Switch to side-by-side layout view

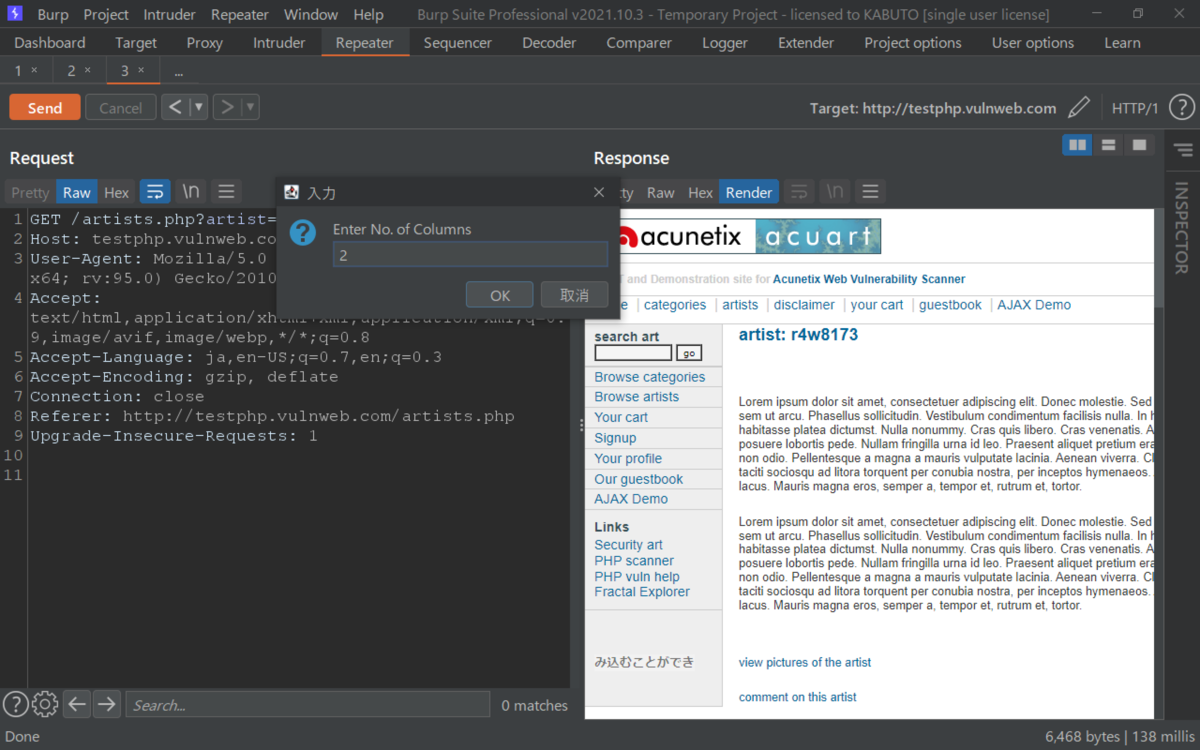click(1077, 145)
